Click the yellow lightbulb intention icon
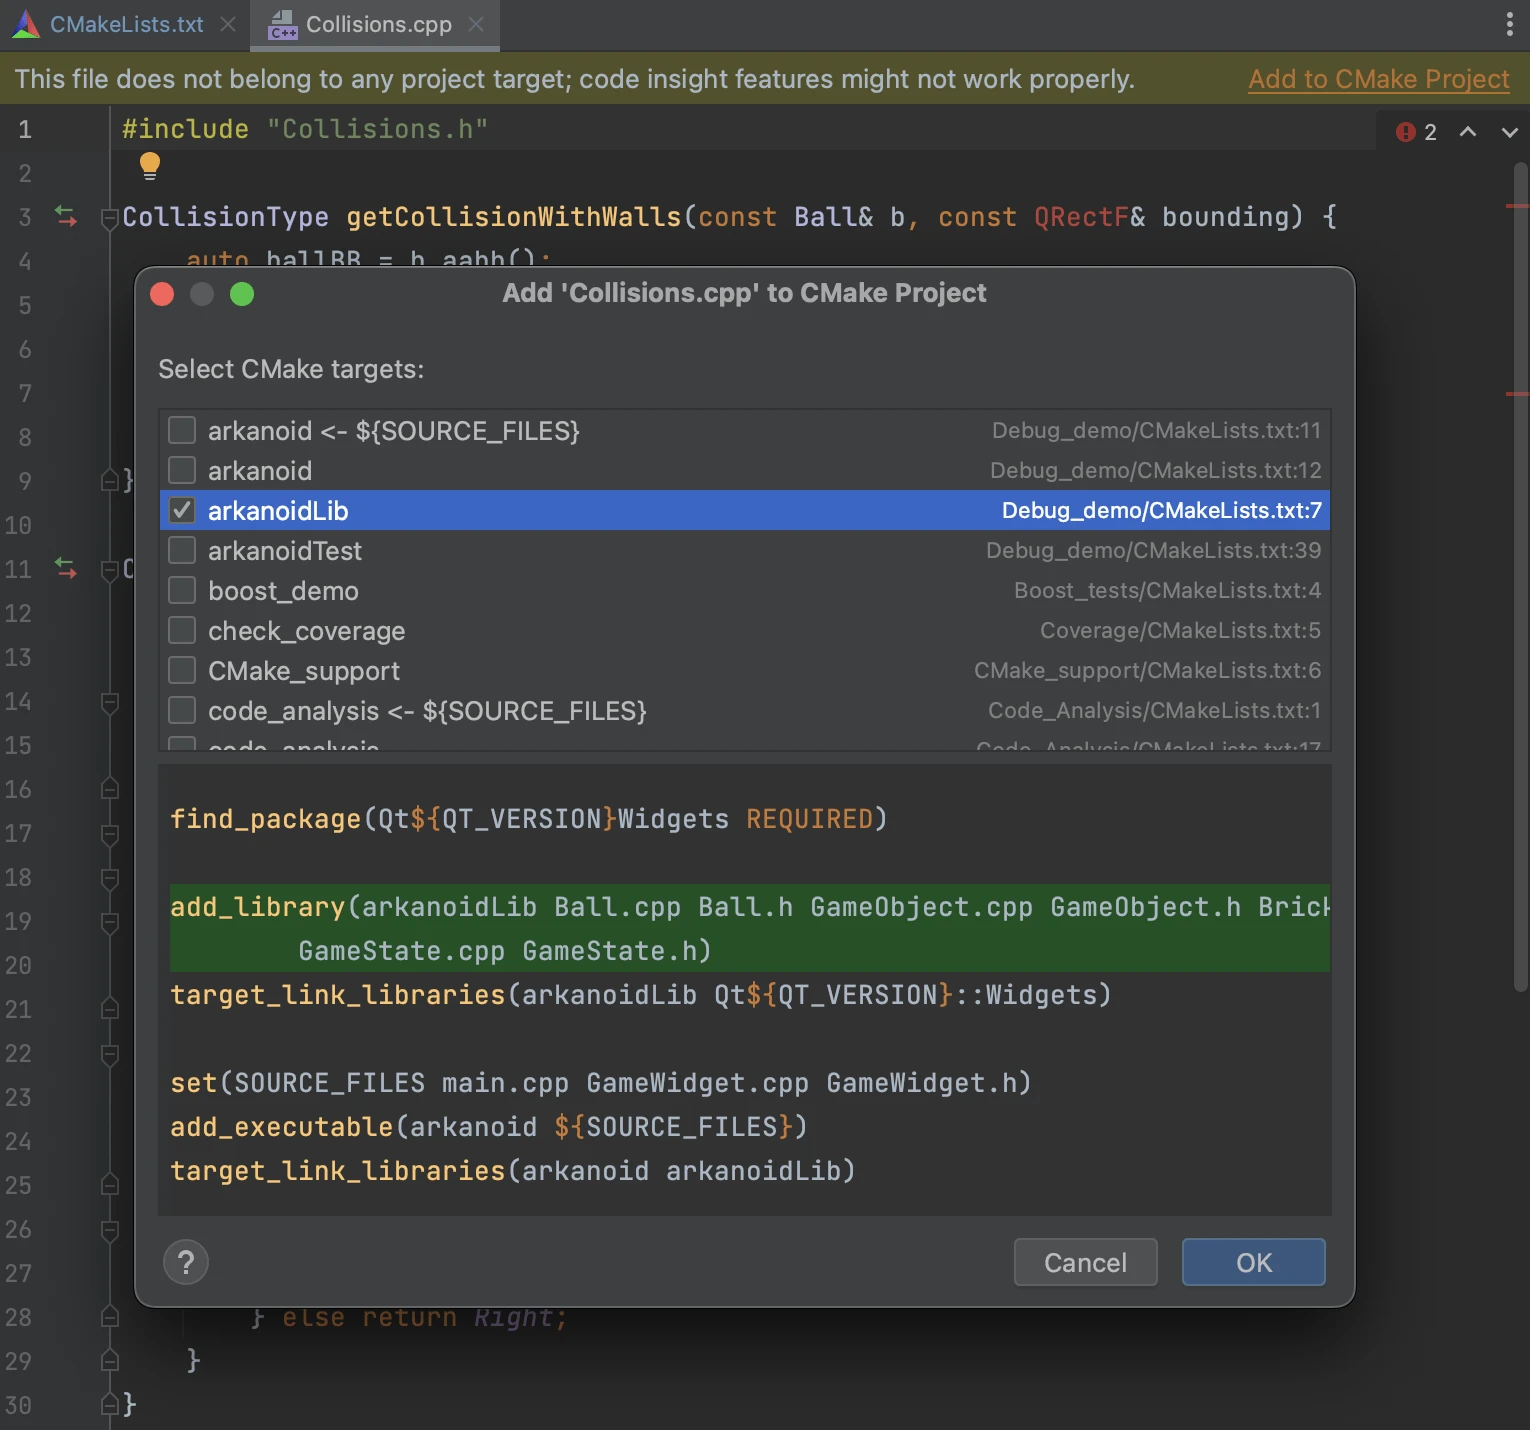This screenshot has height=1430, width=1530. pyautogui.click(x=150, y=166)
